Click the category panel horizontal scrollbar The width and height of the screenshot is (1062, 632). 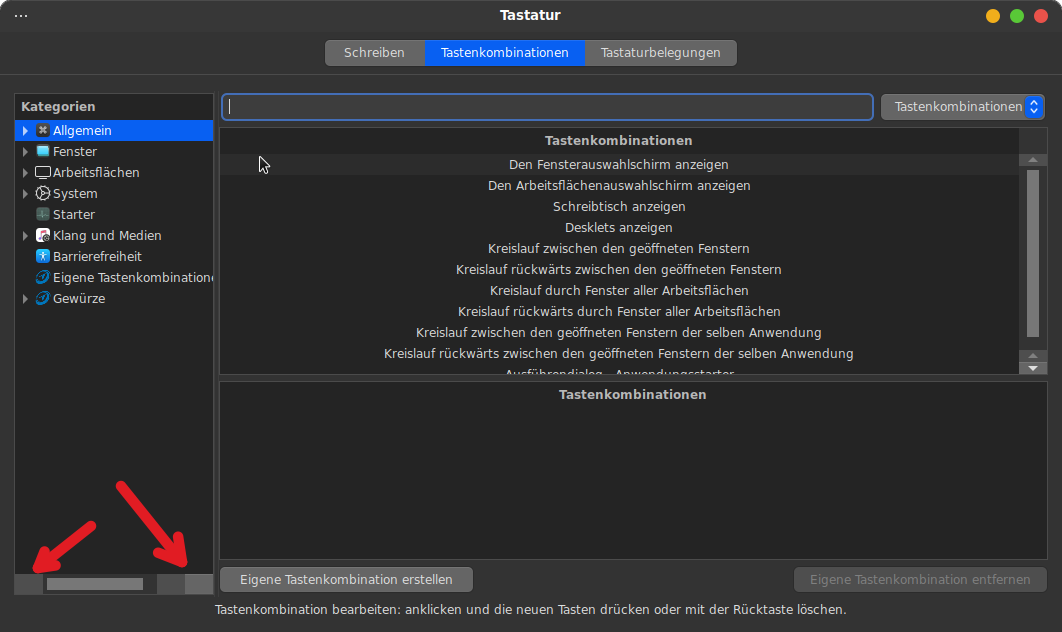pyautogui.click(x=95, y=584)
